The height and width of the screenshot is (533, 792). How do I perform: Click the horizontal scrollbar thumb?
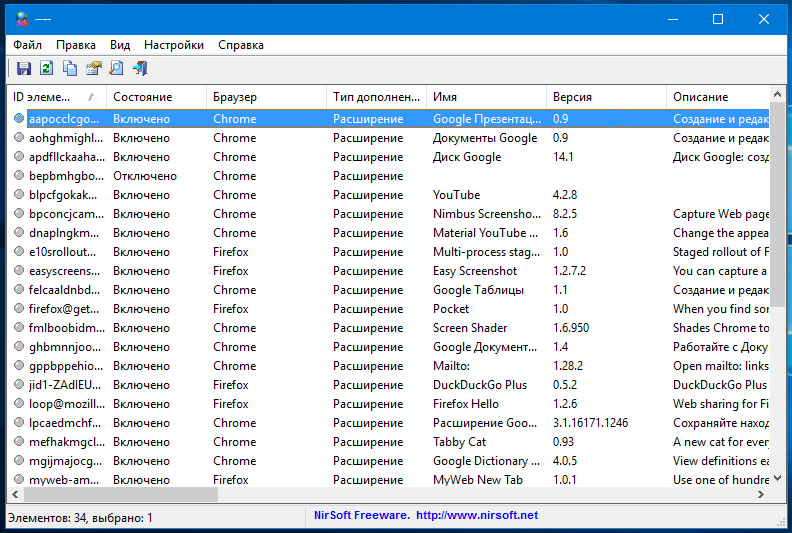point(121,495)
